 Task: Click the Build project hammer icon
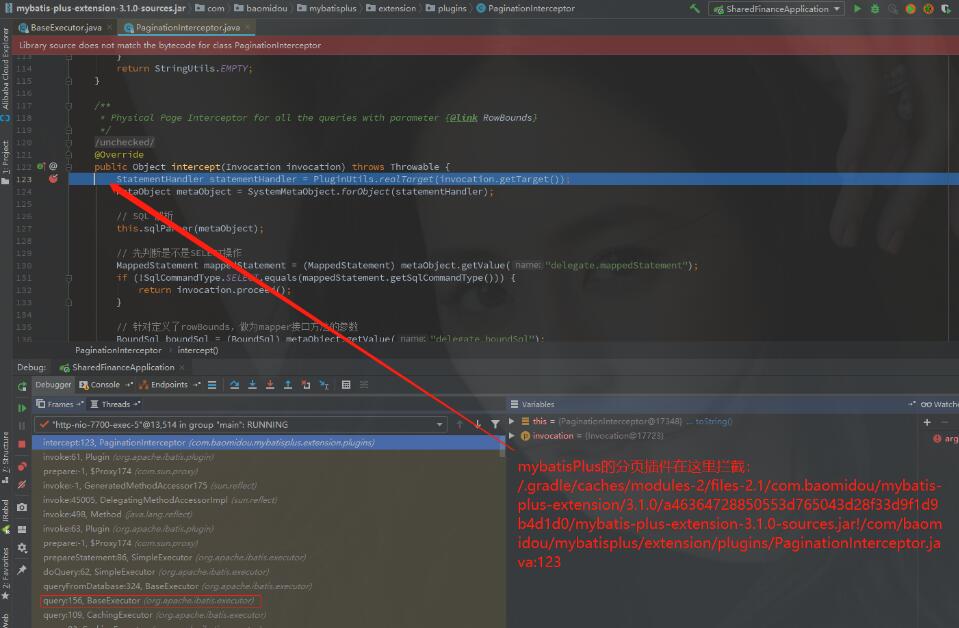coord(694,9)
